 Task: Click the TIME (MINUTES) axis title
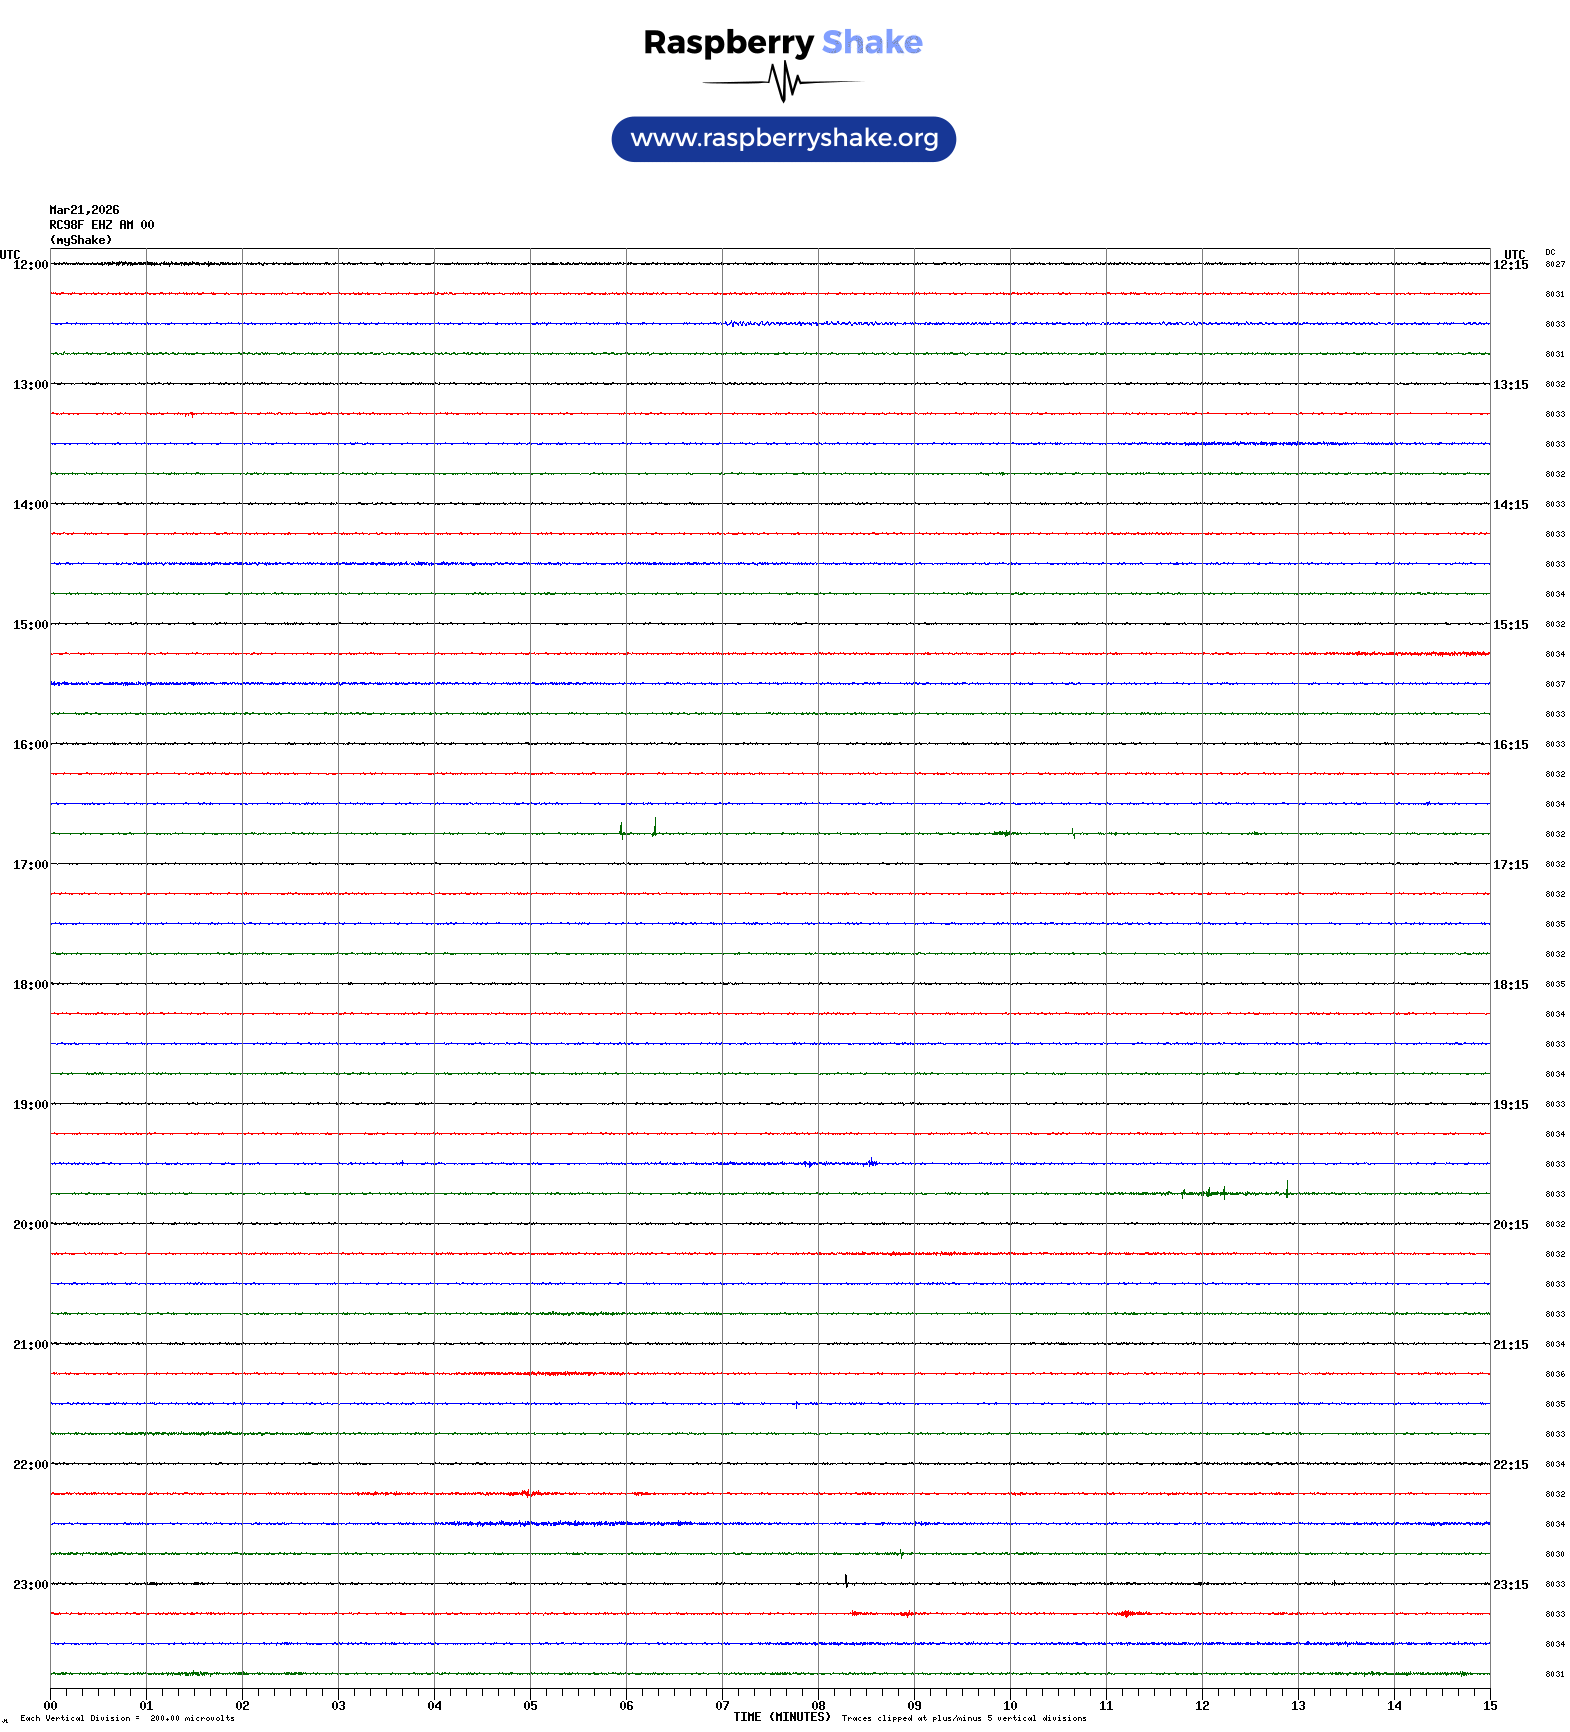[781, 1717]
